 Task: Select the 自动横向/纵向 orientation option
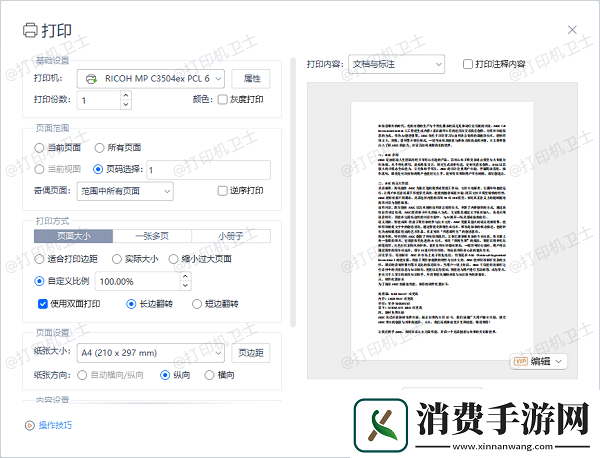pyautogui.click(x=82, y=375)
